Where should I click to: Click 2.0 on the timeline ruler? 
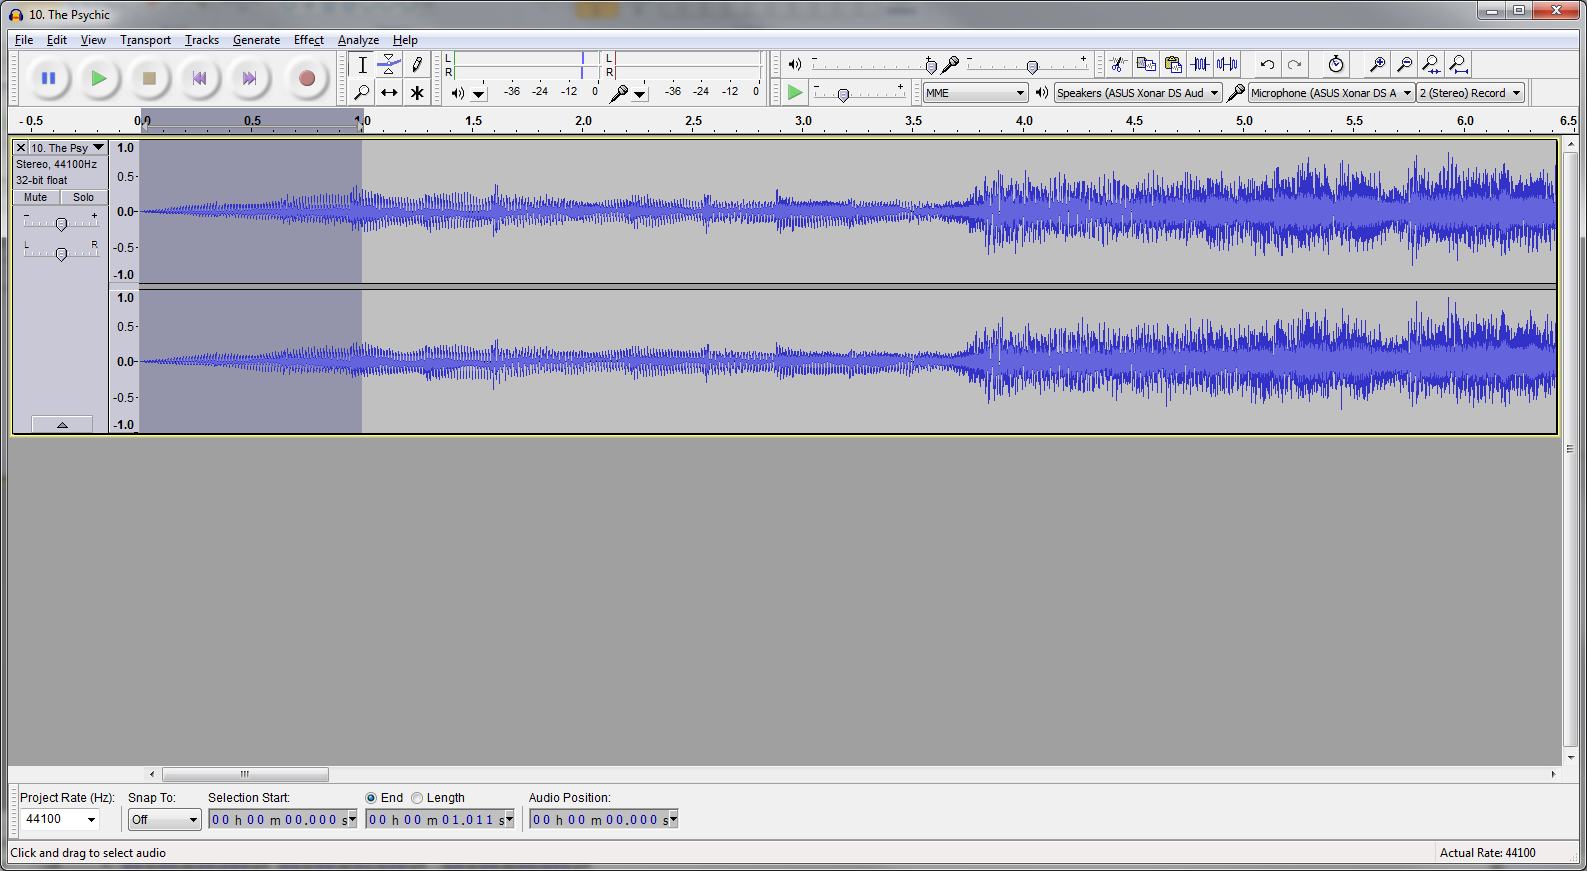583,121
